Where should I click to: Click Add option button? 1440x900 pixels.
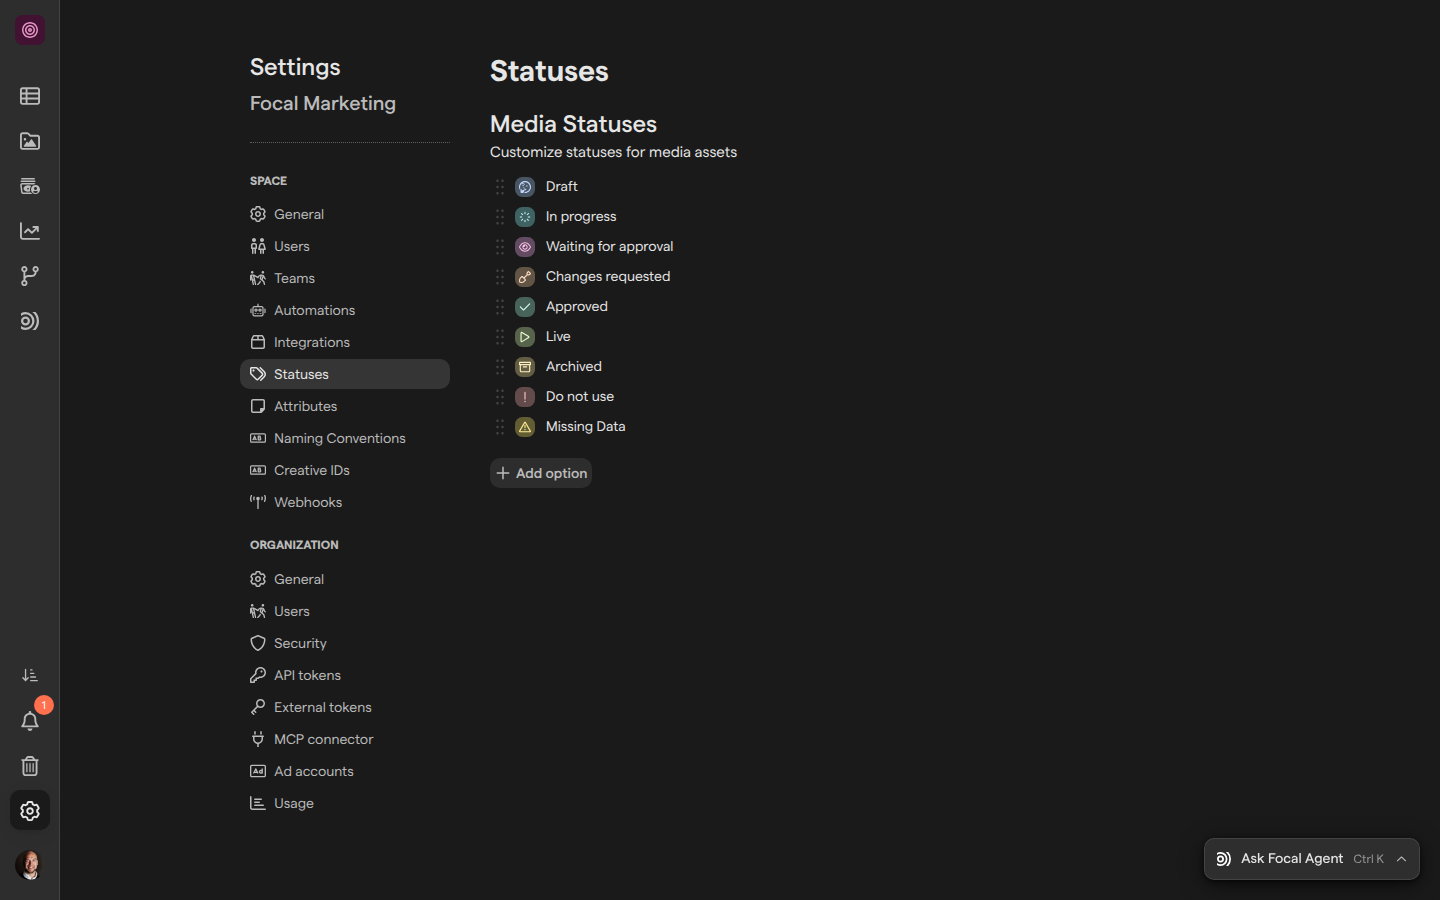point(541,473)
